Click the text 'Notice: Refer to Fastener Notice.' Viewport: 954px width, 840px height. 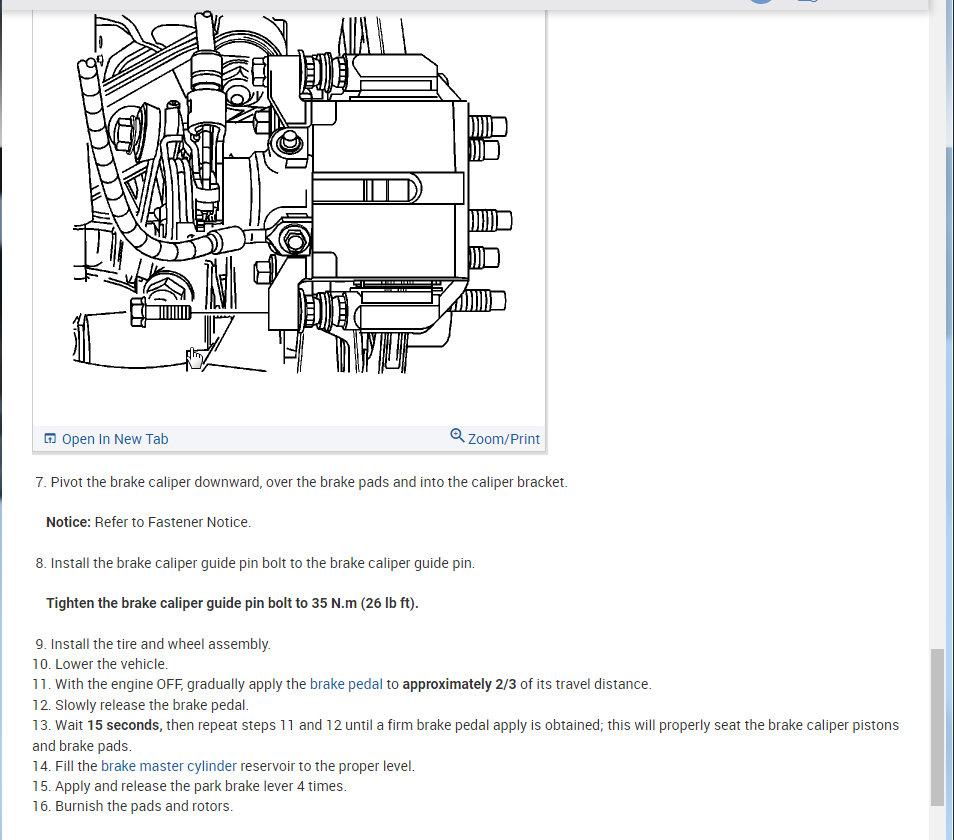click(148, 522)
